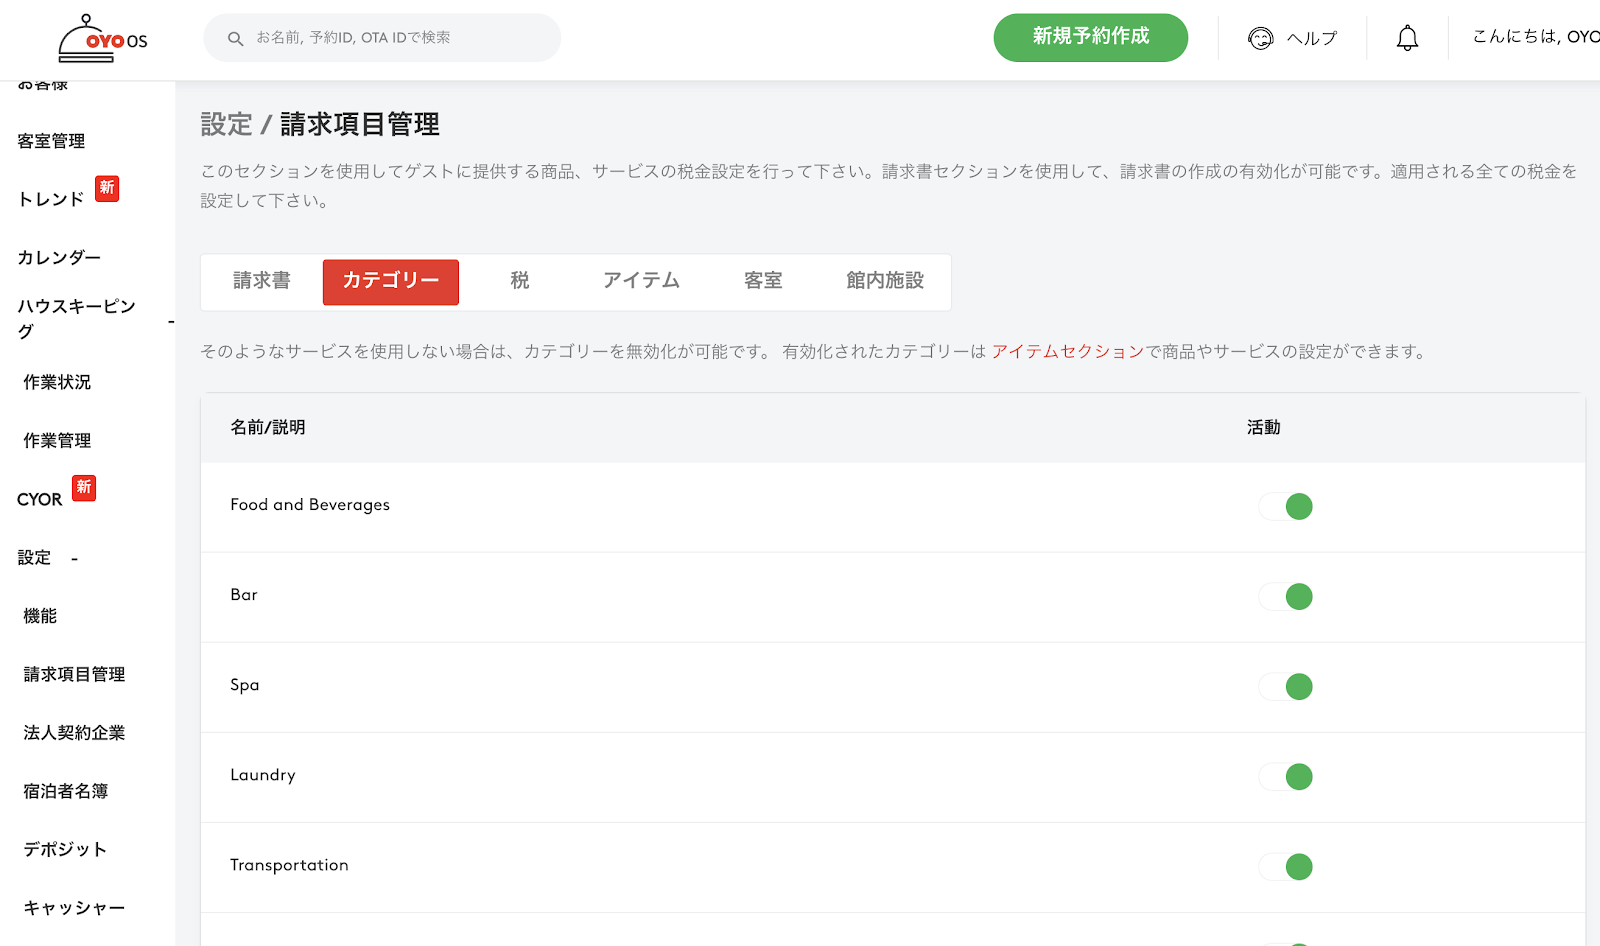This screenshot has width=1600, height=946.
Task: Click the help face icon
Action: 1261,39
